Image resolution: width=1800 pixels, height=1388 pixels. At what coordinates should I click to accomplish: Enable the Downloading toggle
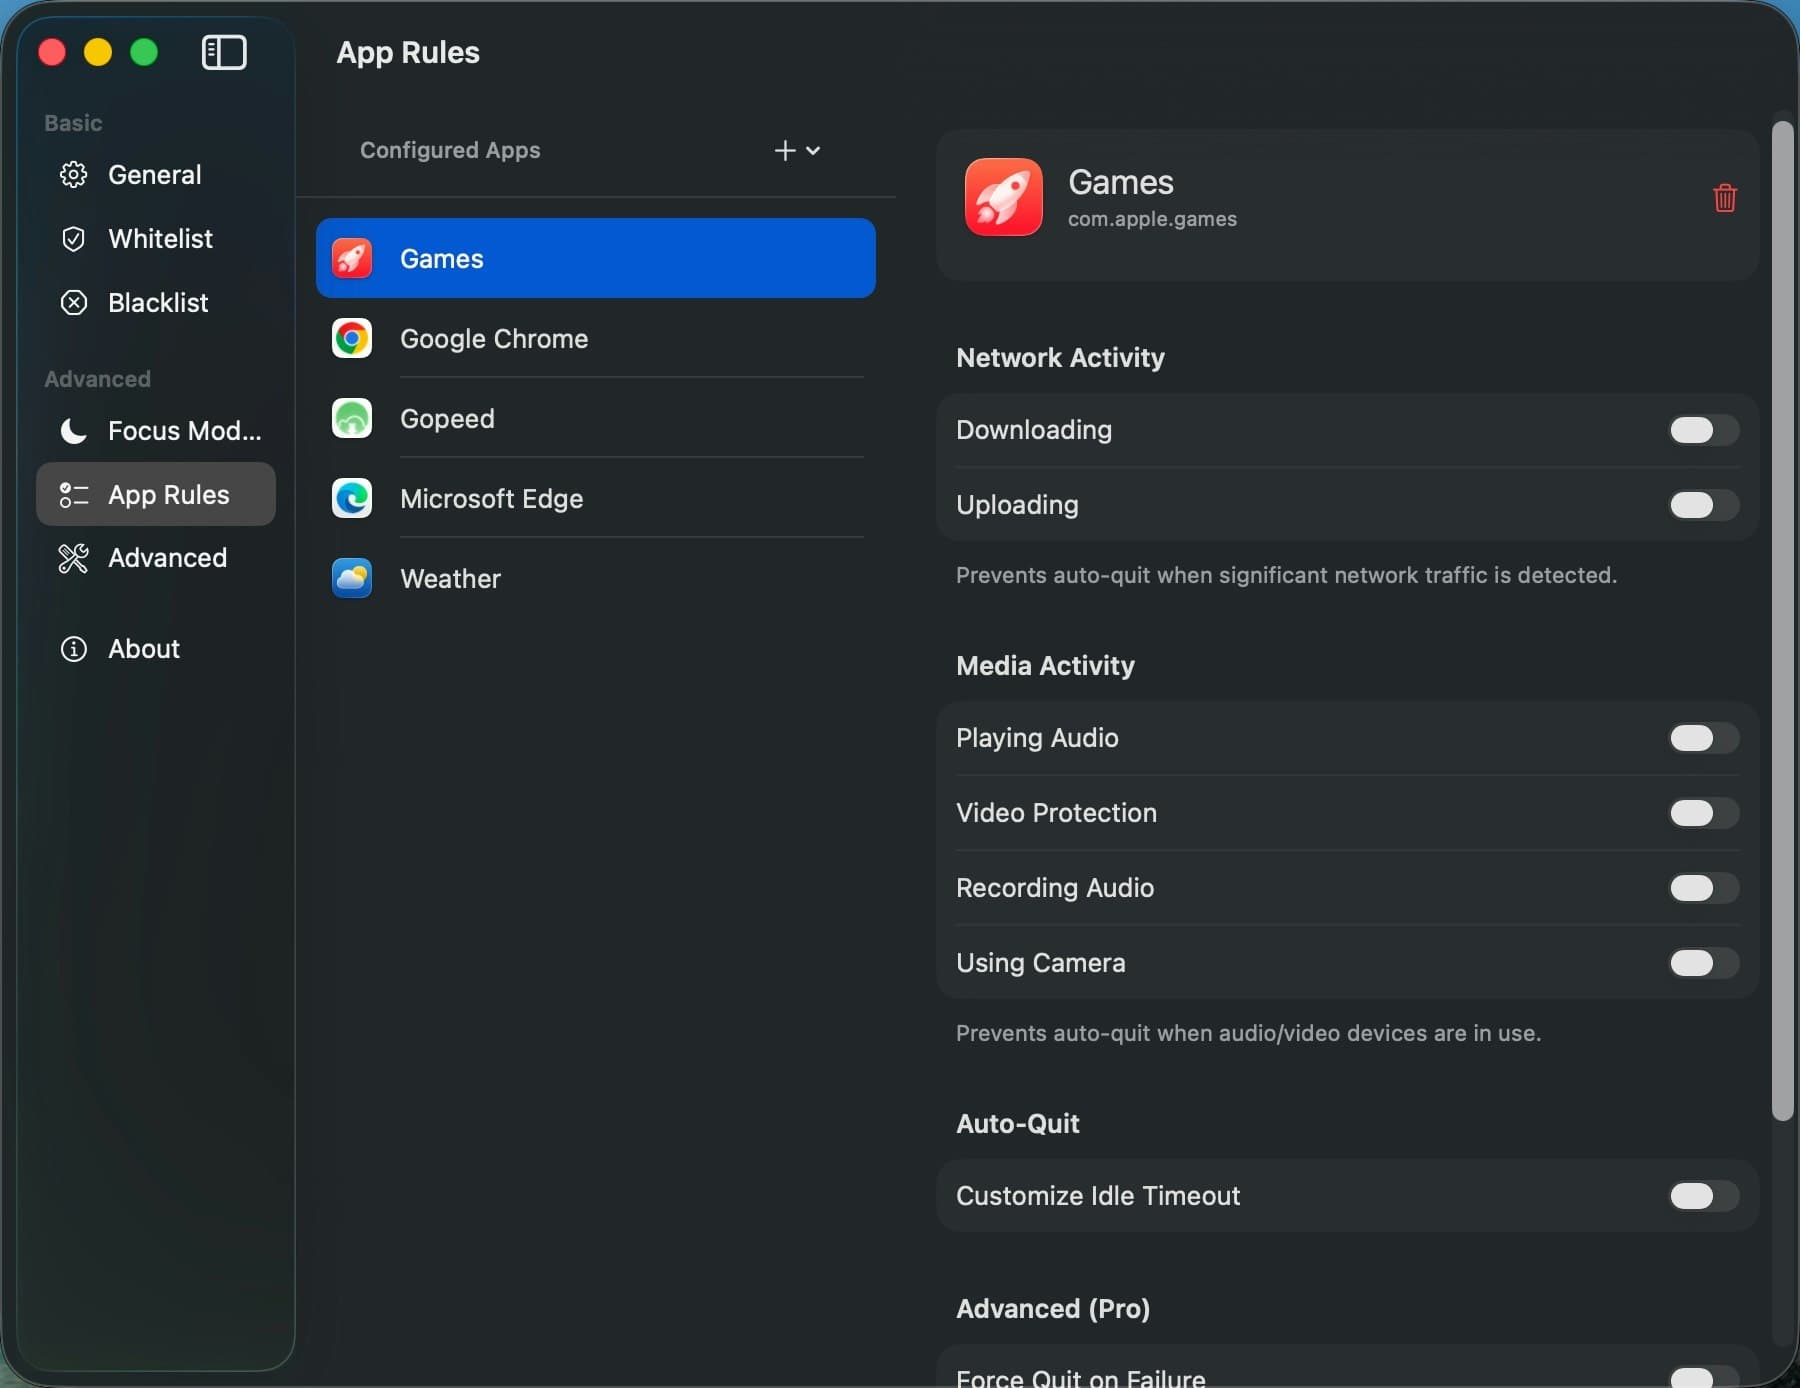pos(1703,430)
